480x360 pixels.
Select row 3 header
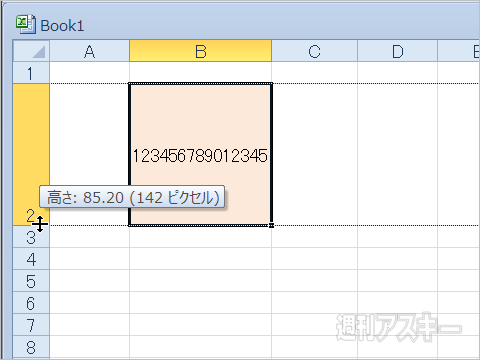coord(31,237)
